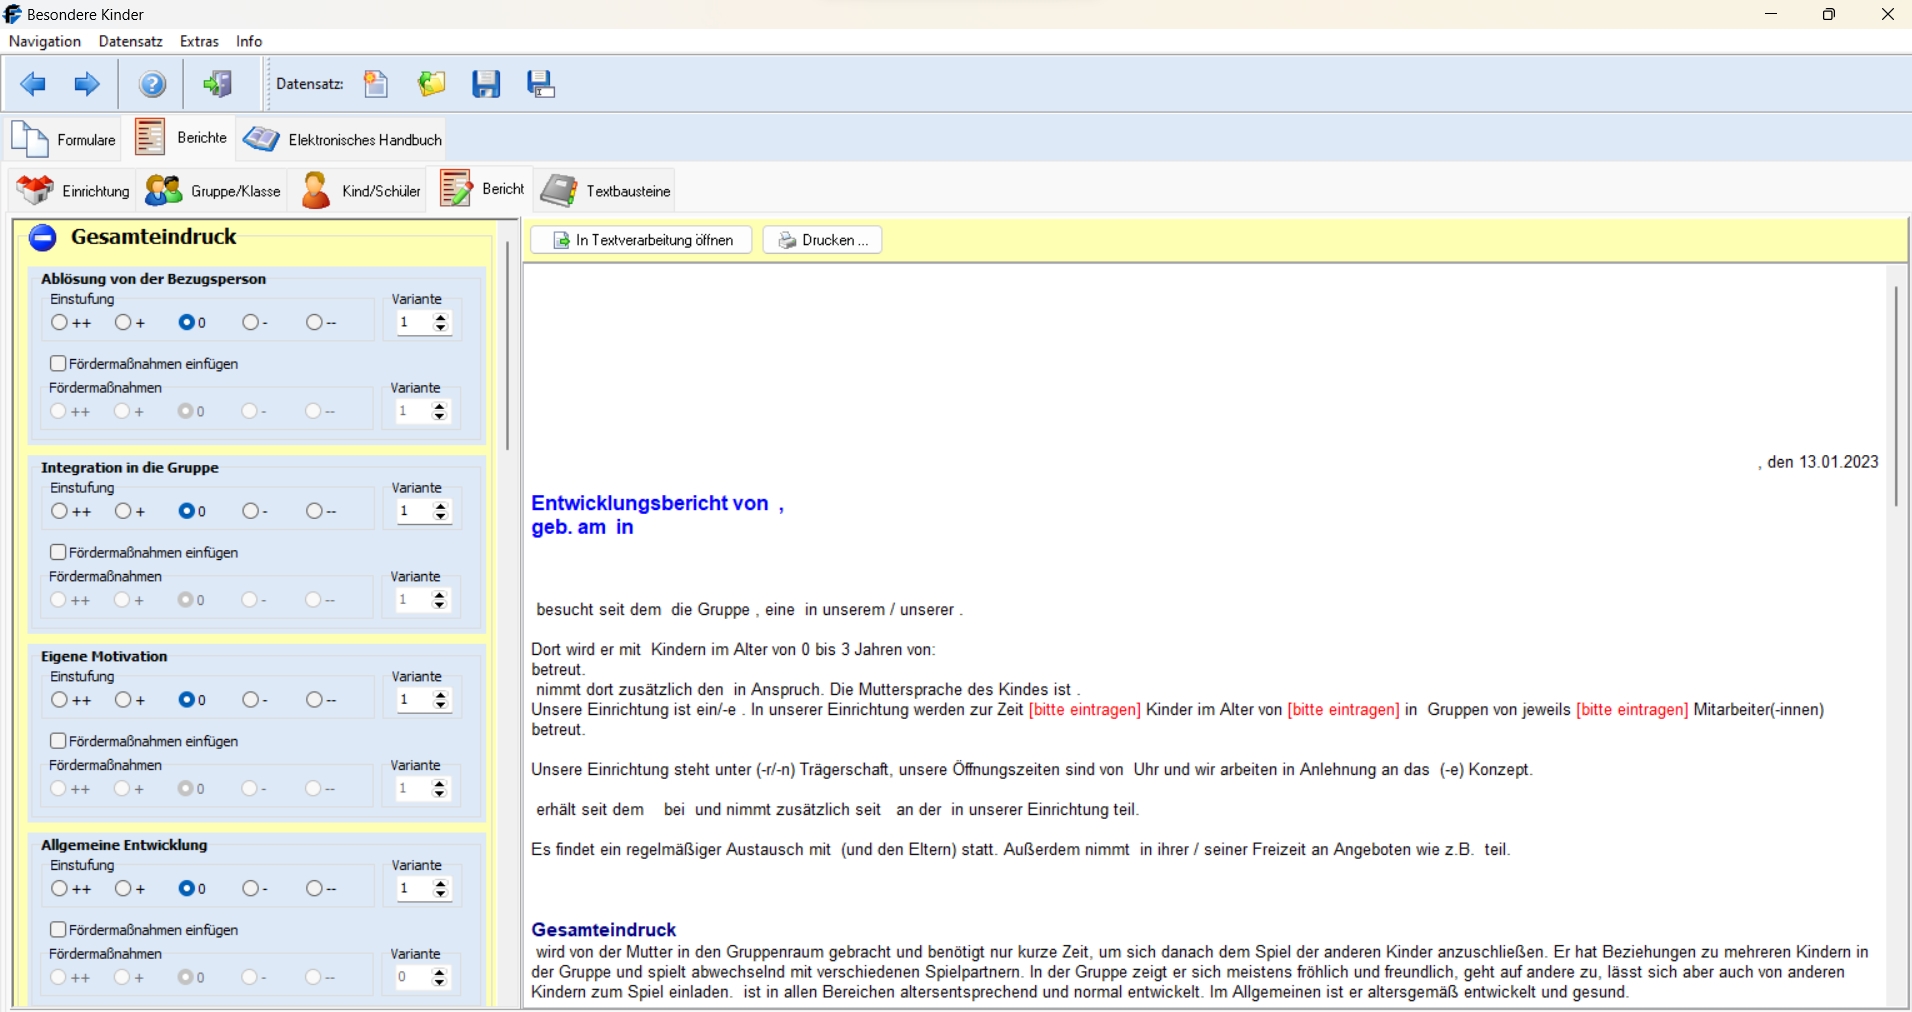Click In Textverarbeitung öffnen button

click(x=642, y=240)
